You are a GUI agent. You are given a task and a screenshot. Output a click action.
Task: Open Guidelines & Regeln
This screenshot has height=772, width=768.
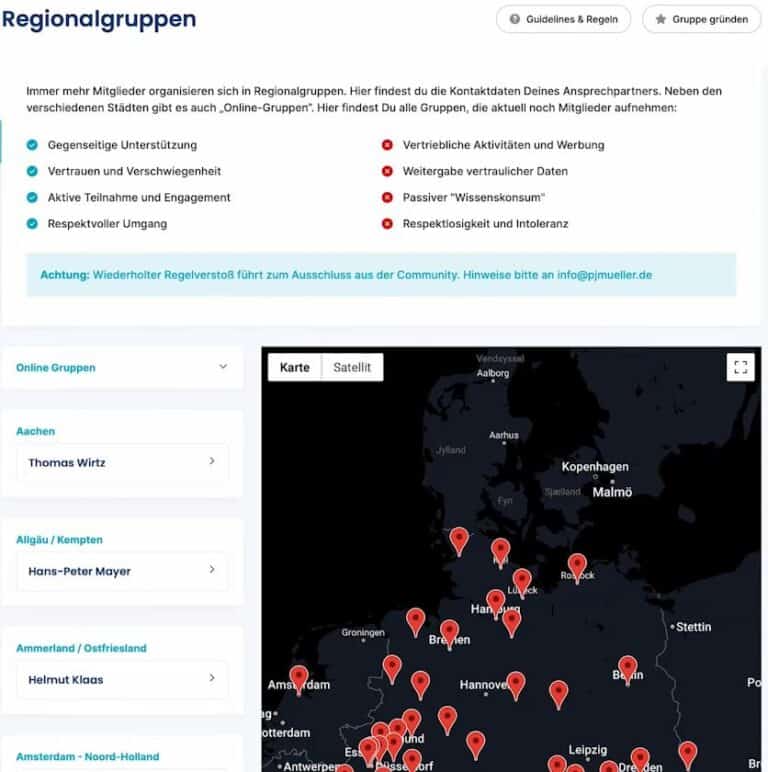[563, 19]
